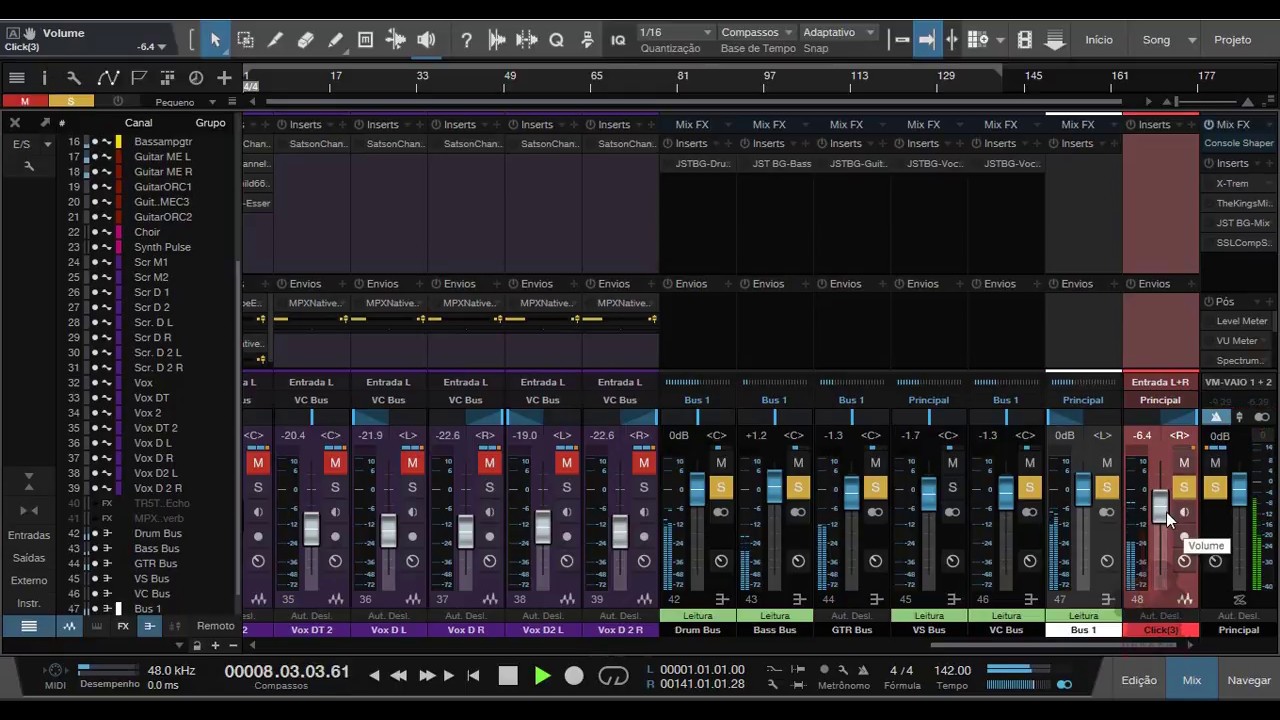The width and height of the screenshot is (1280, 720).
Task: Click the Início button
Action: 1098,40
